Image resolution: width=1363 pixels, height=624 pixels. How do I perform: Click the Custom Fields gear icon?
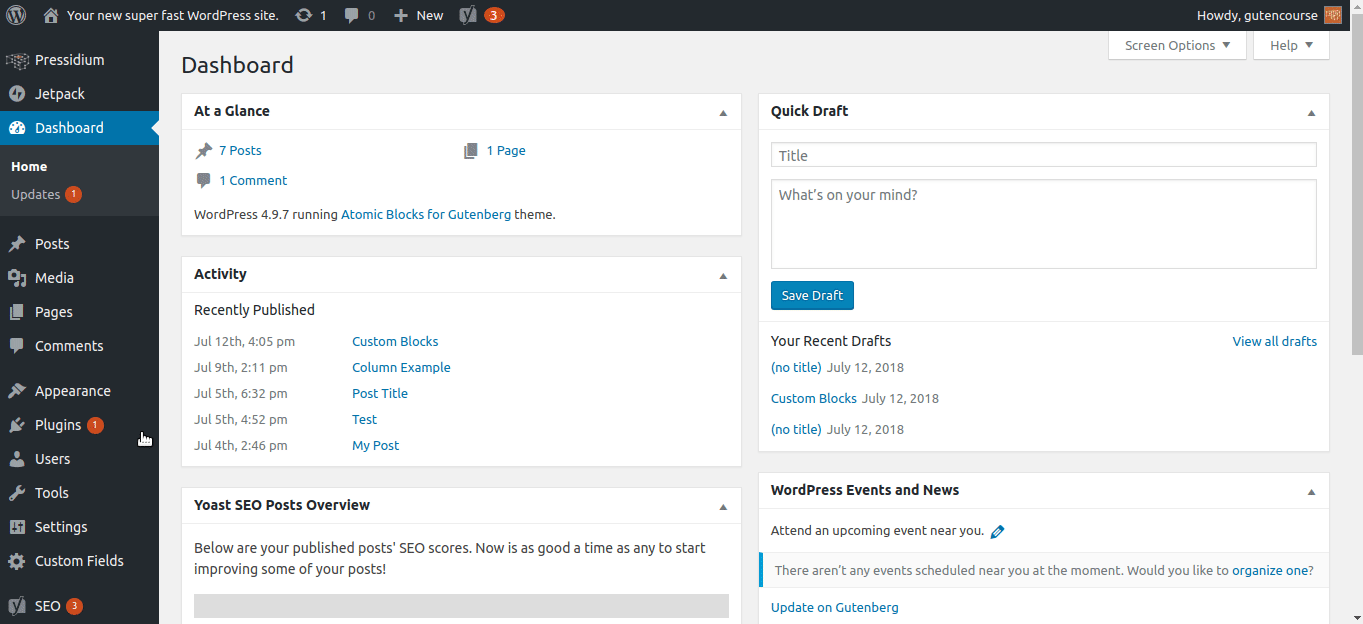pos(17,561)
